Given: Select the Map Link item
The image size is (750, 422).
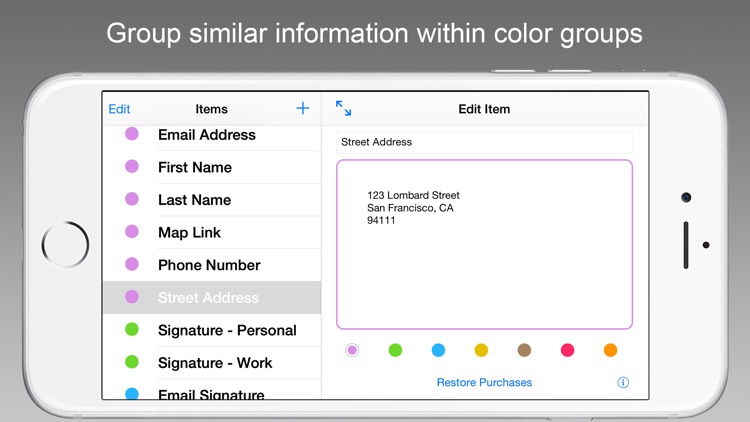Looking at the screenshot, I should 189,232.
